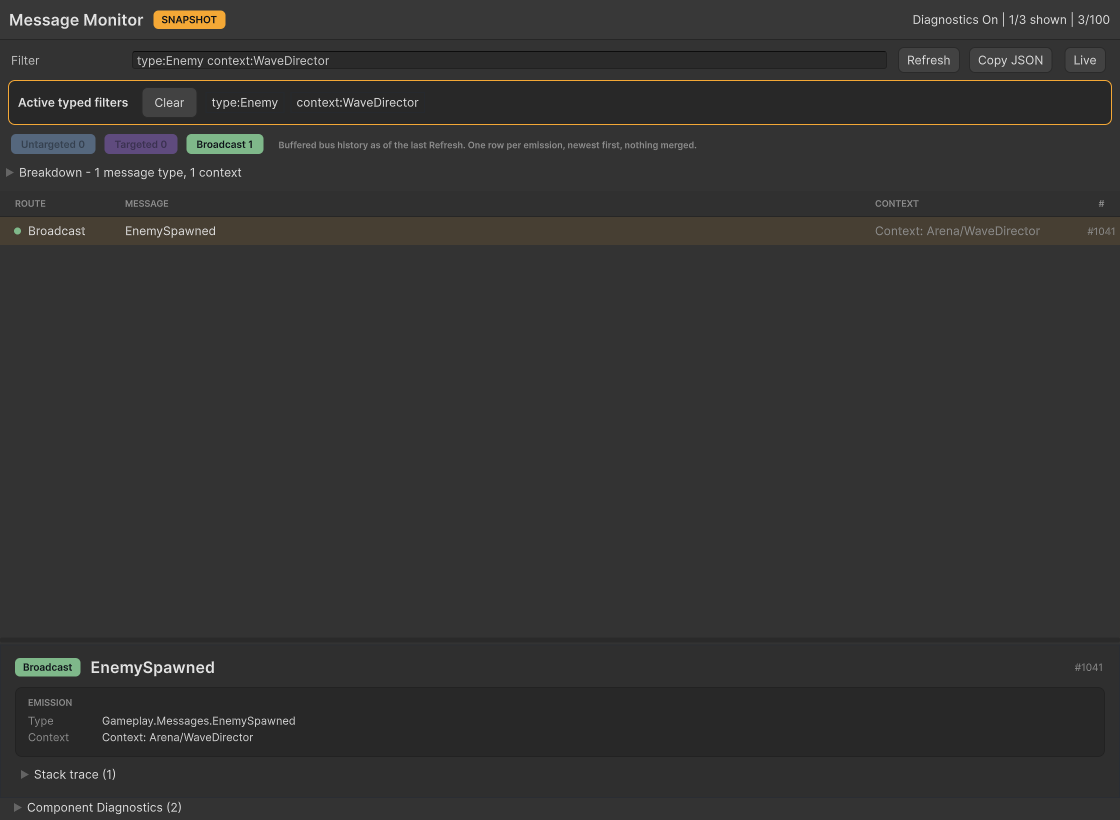Expand the Breakdown section
Screen dimensions: 1120x820
point(124,173)
